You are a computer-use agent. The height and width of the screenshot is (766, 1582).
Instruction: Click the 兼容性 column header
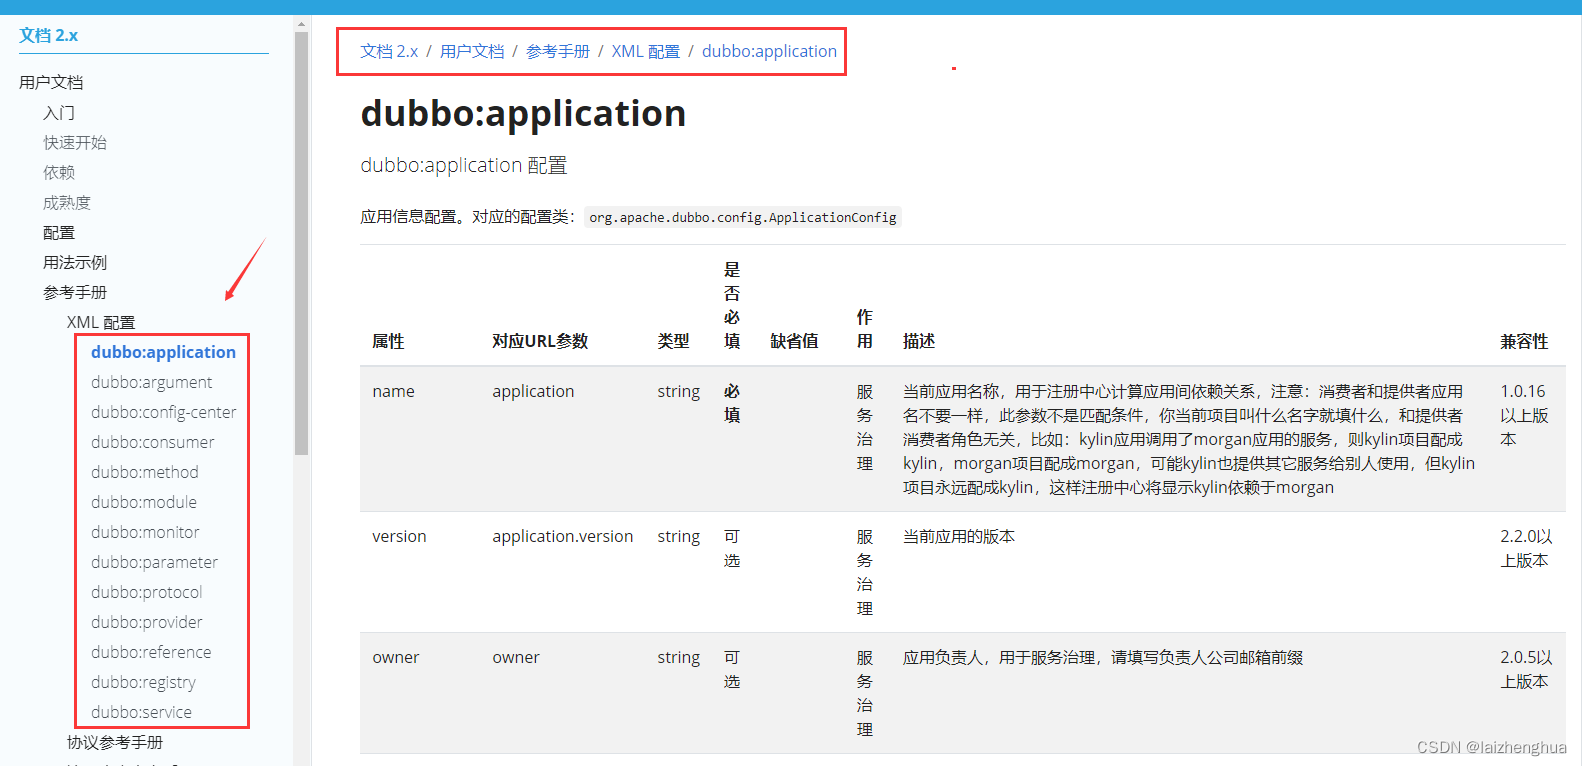pos(1524,341)
